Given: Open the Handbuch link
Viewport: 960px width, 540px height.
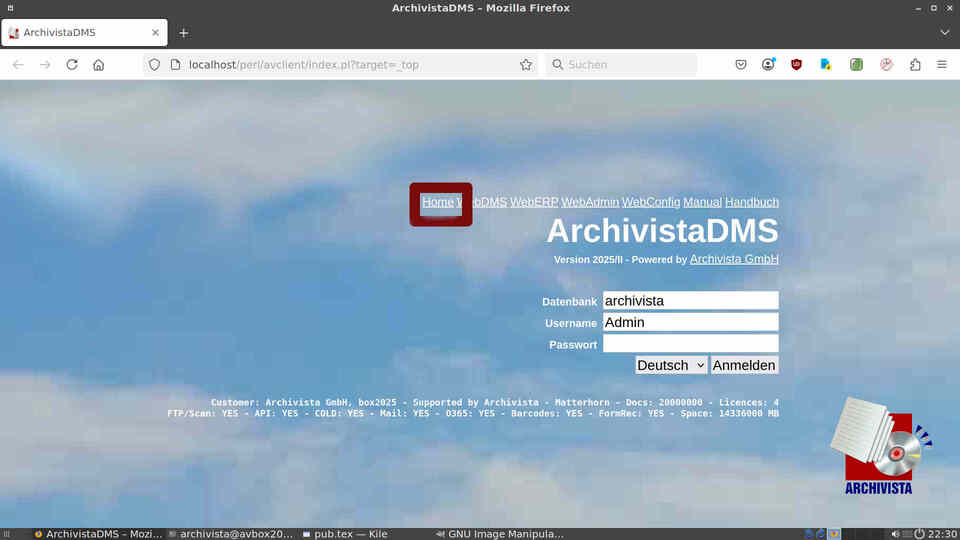Looking at the screenshot, I should coord(752,202).
